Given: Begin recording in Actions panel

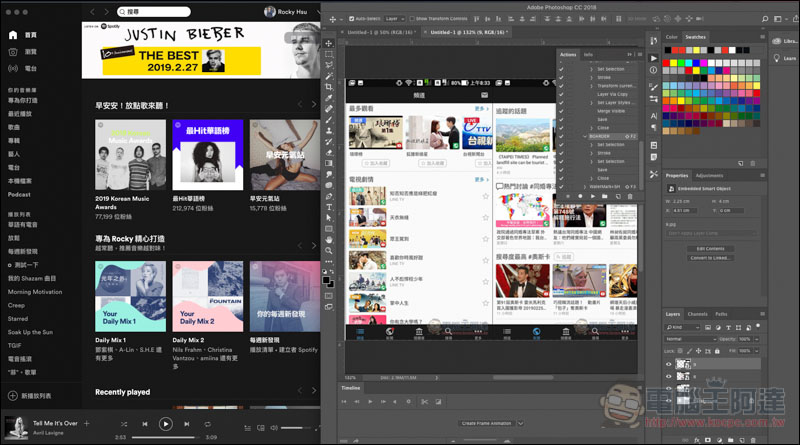Looking at the screenshot, I should click(x=580, y=196).
